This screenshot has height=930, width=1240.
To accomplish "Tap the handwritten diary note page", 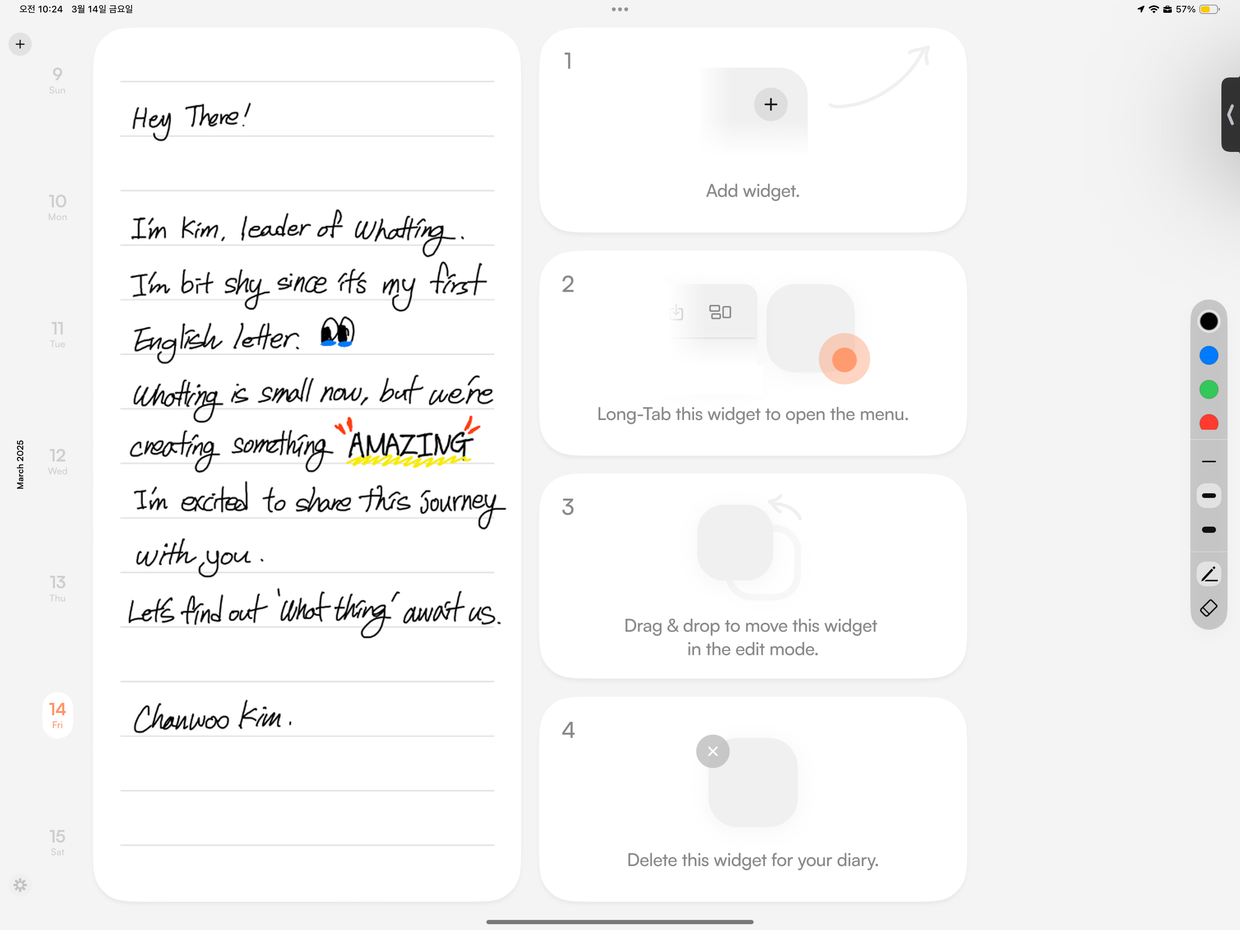I will (307, 464).
